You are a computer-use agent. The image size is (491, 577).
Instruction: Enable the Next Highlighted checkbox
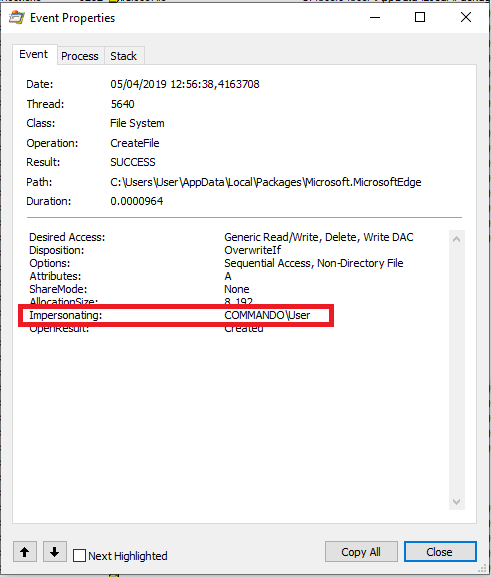[79, 555]
